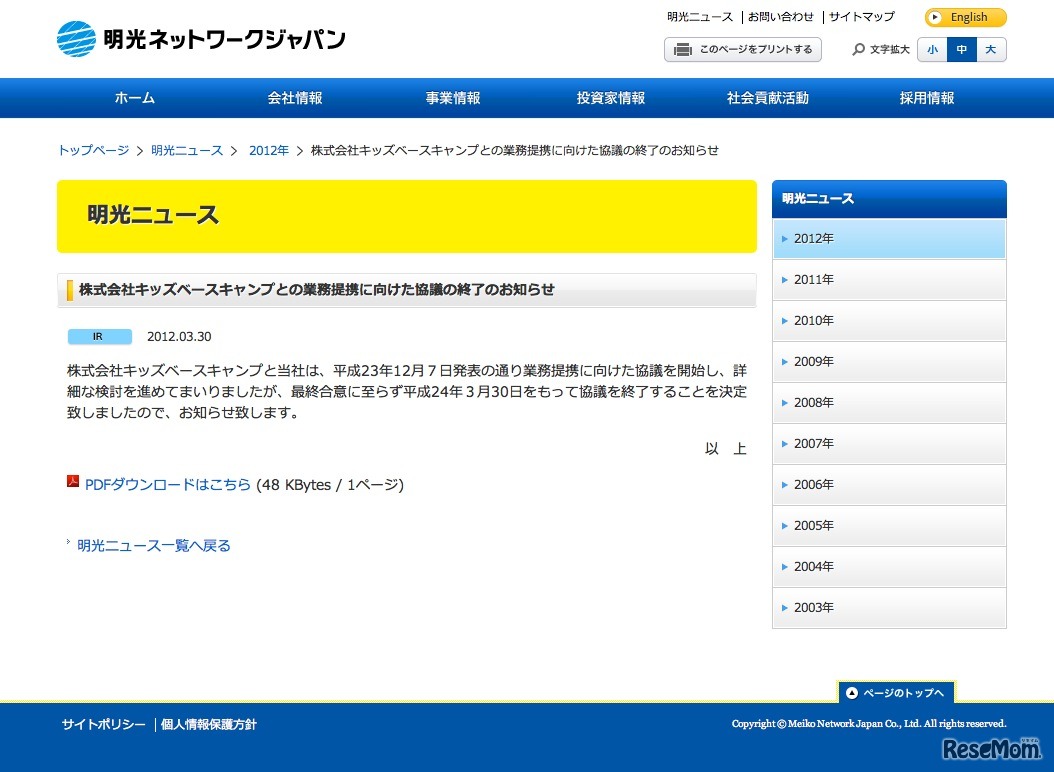Switch text size to 小
The image size is (1054, 772).
click(x=932, y=49)
